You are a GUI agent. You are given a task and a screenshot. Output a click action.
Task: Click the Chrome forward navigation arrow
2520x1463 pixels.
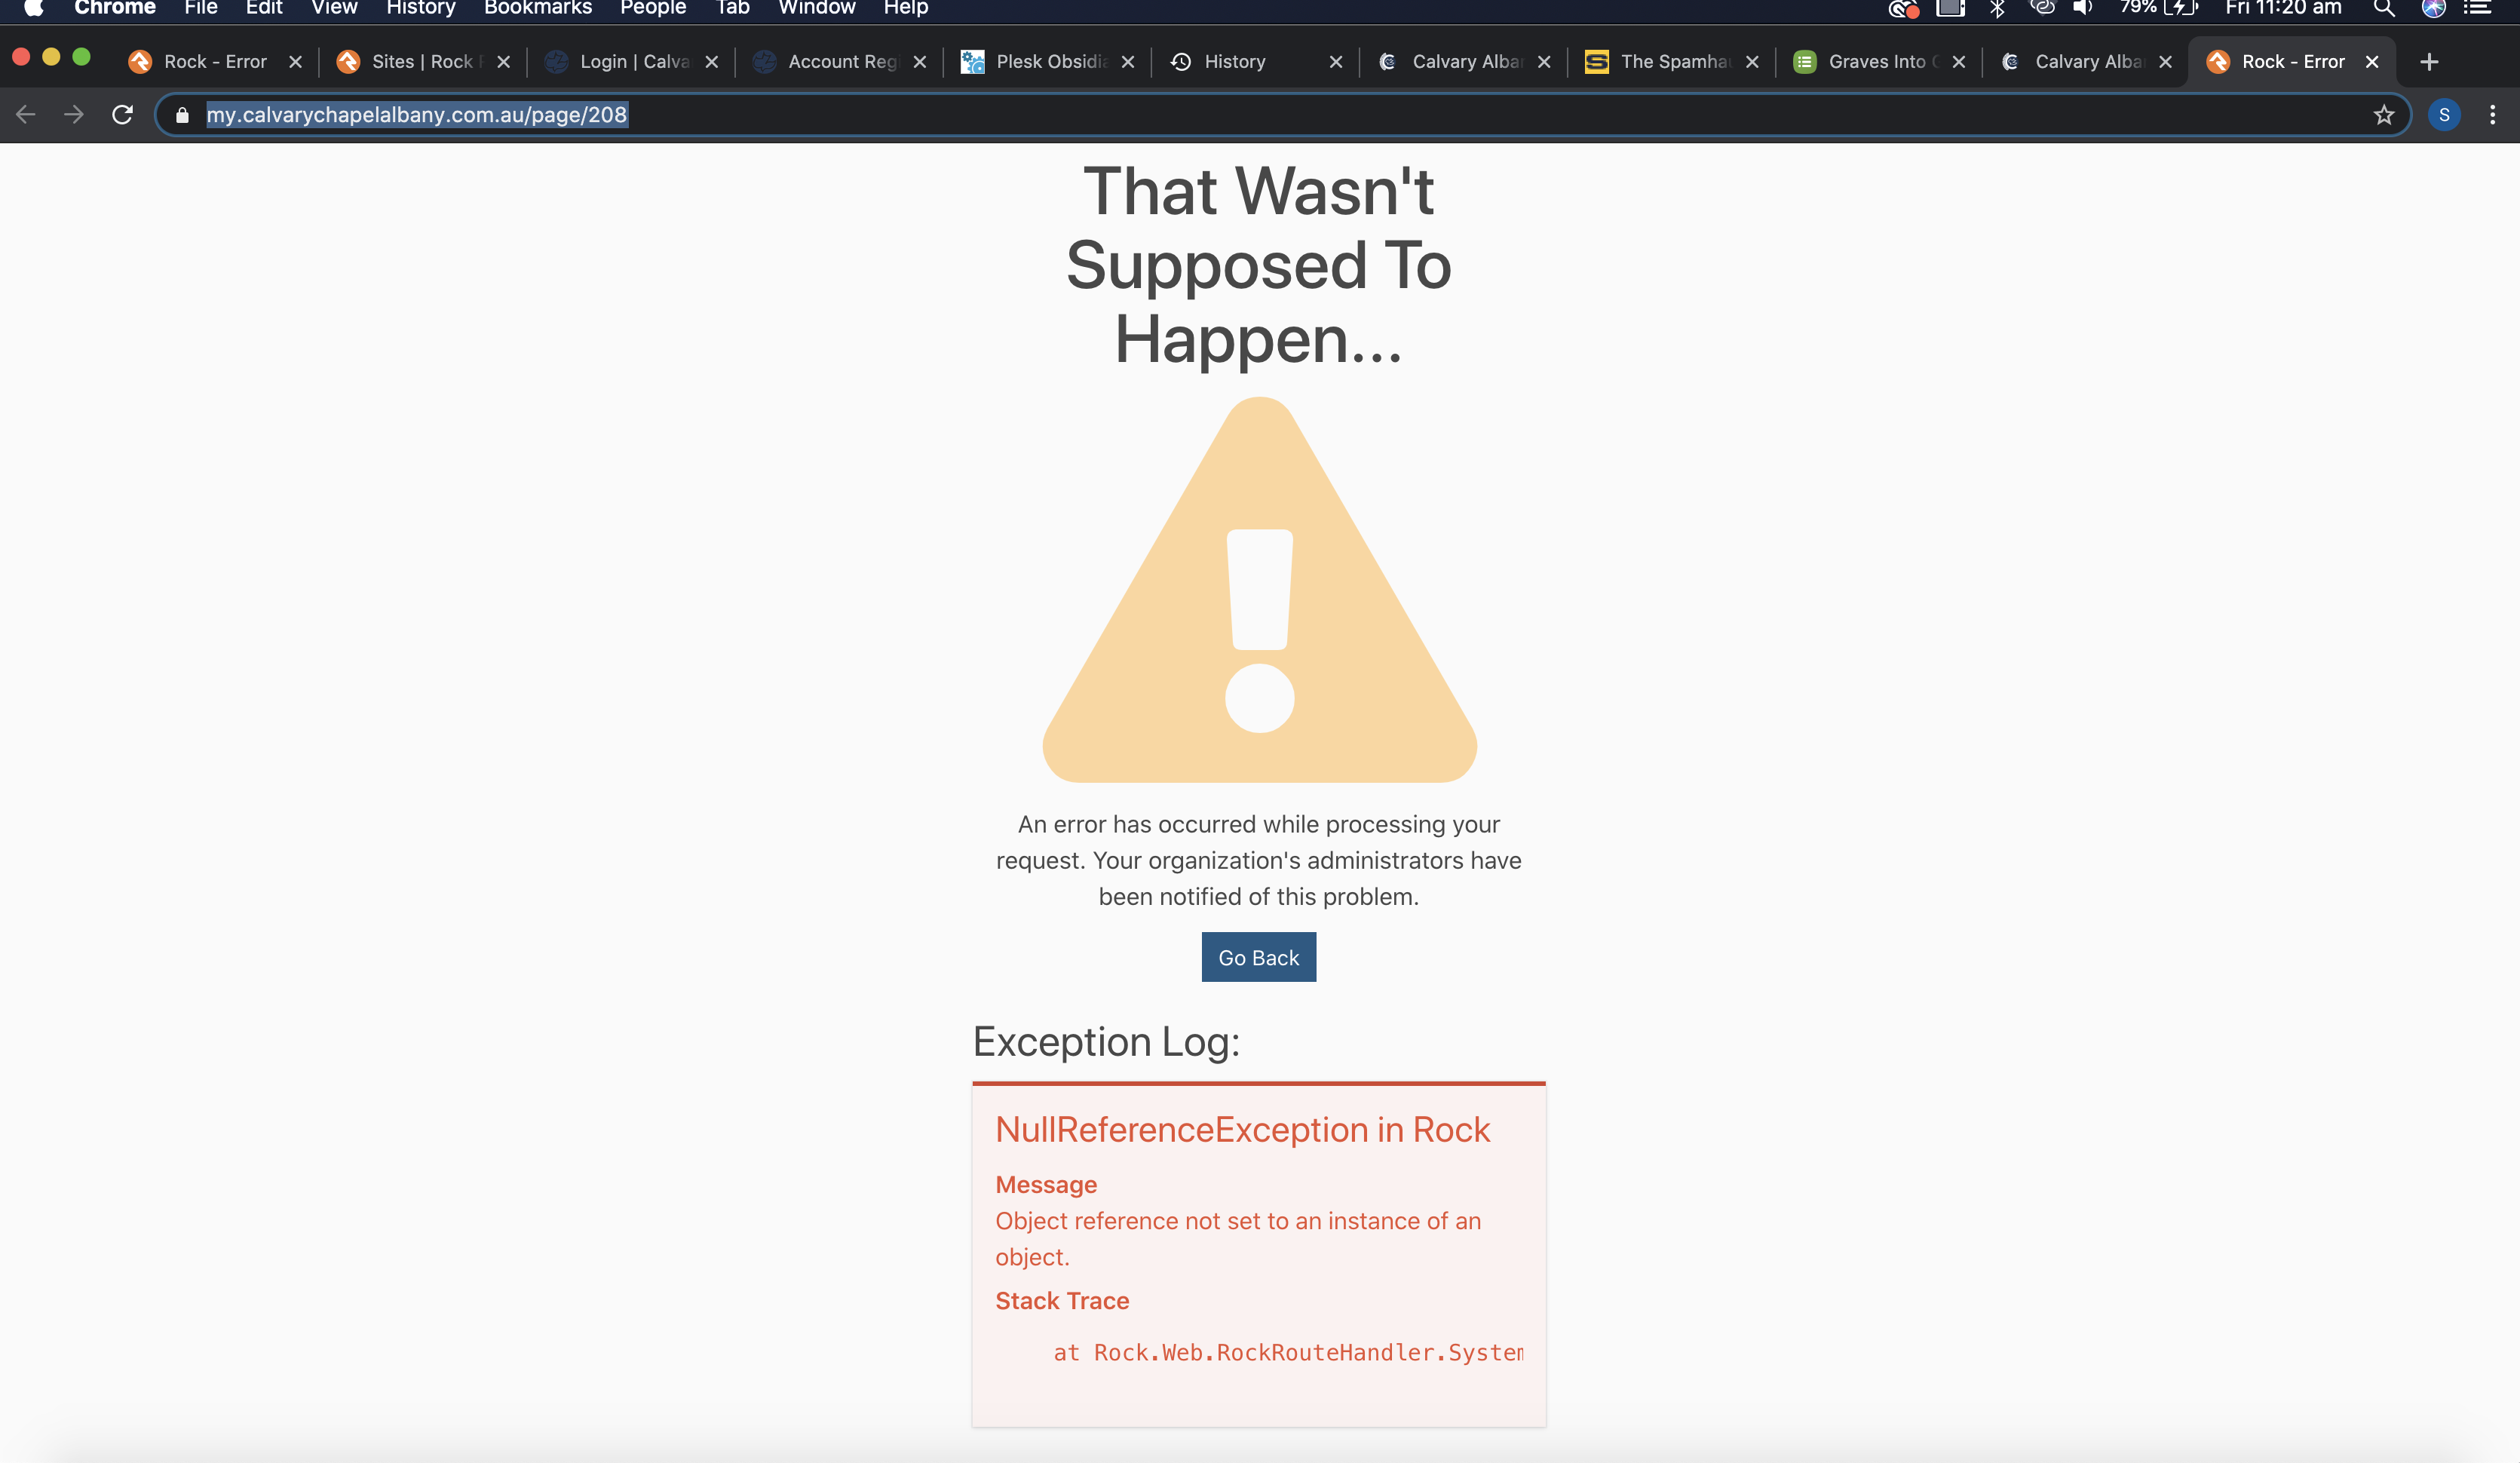point(73,115)
